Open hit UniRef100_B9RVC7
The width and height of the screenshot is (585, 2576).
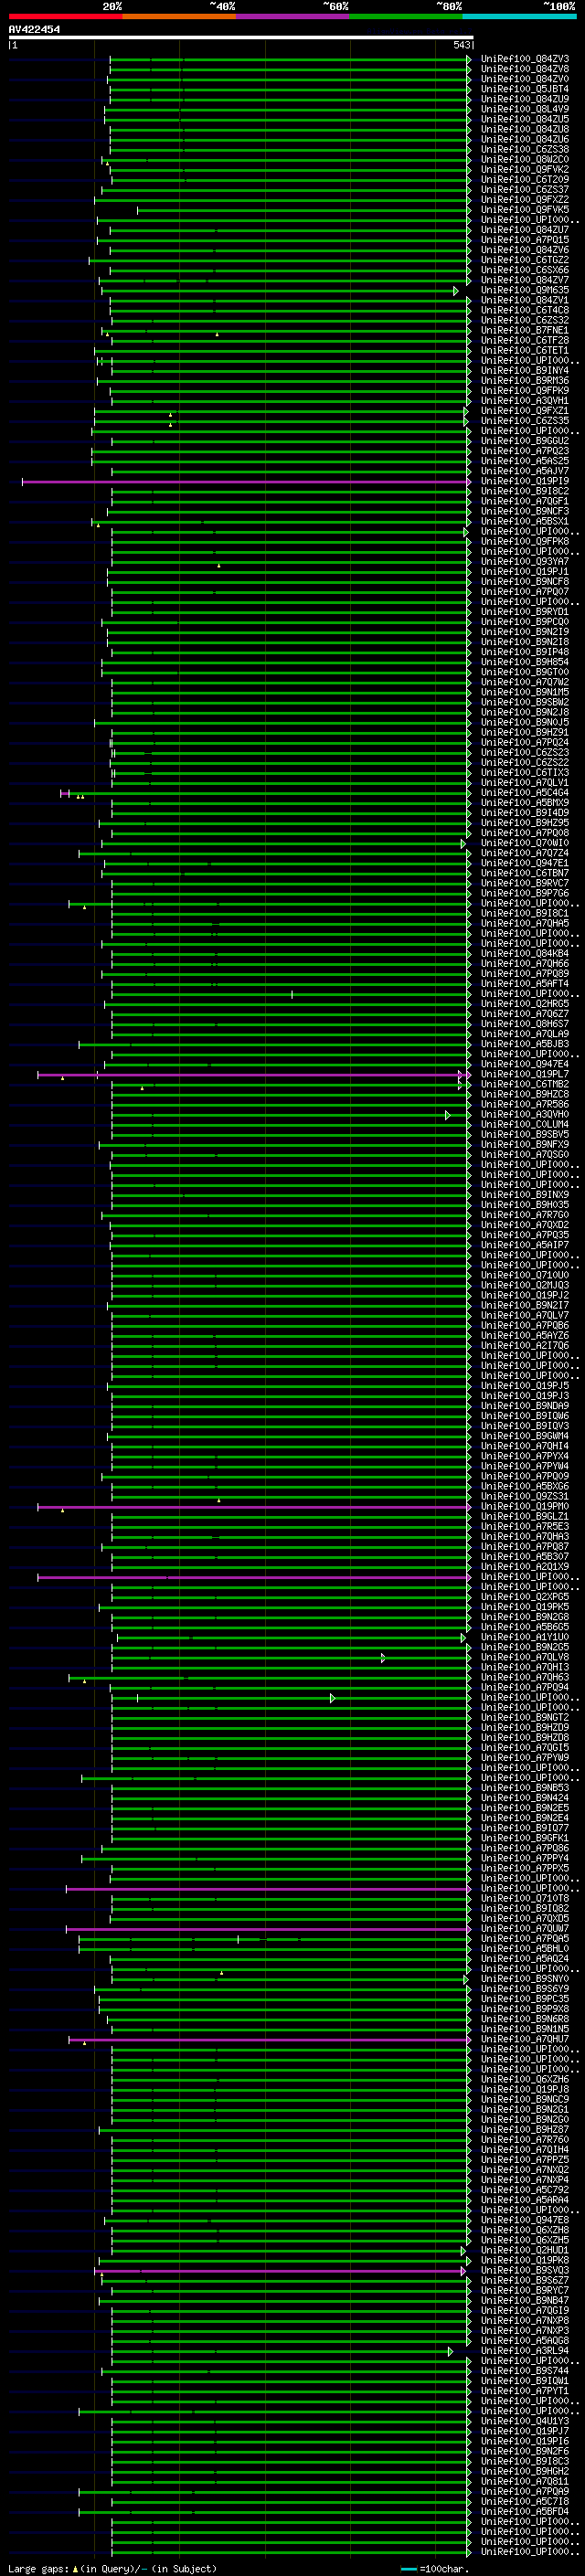525,883
